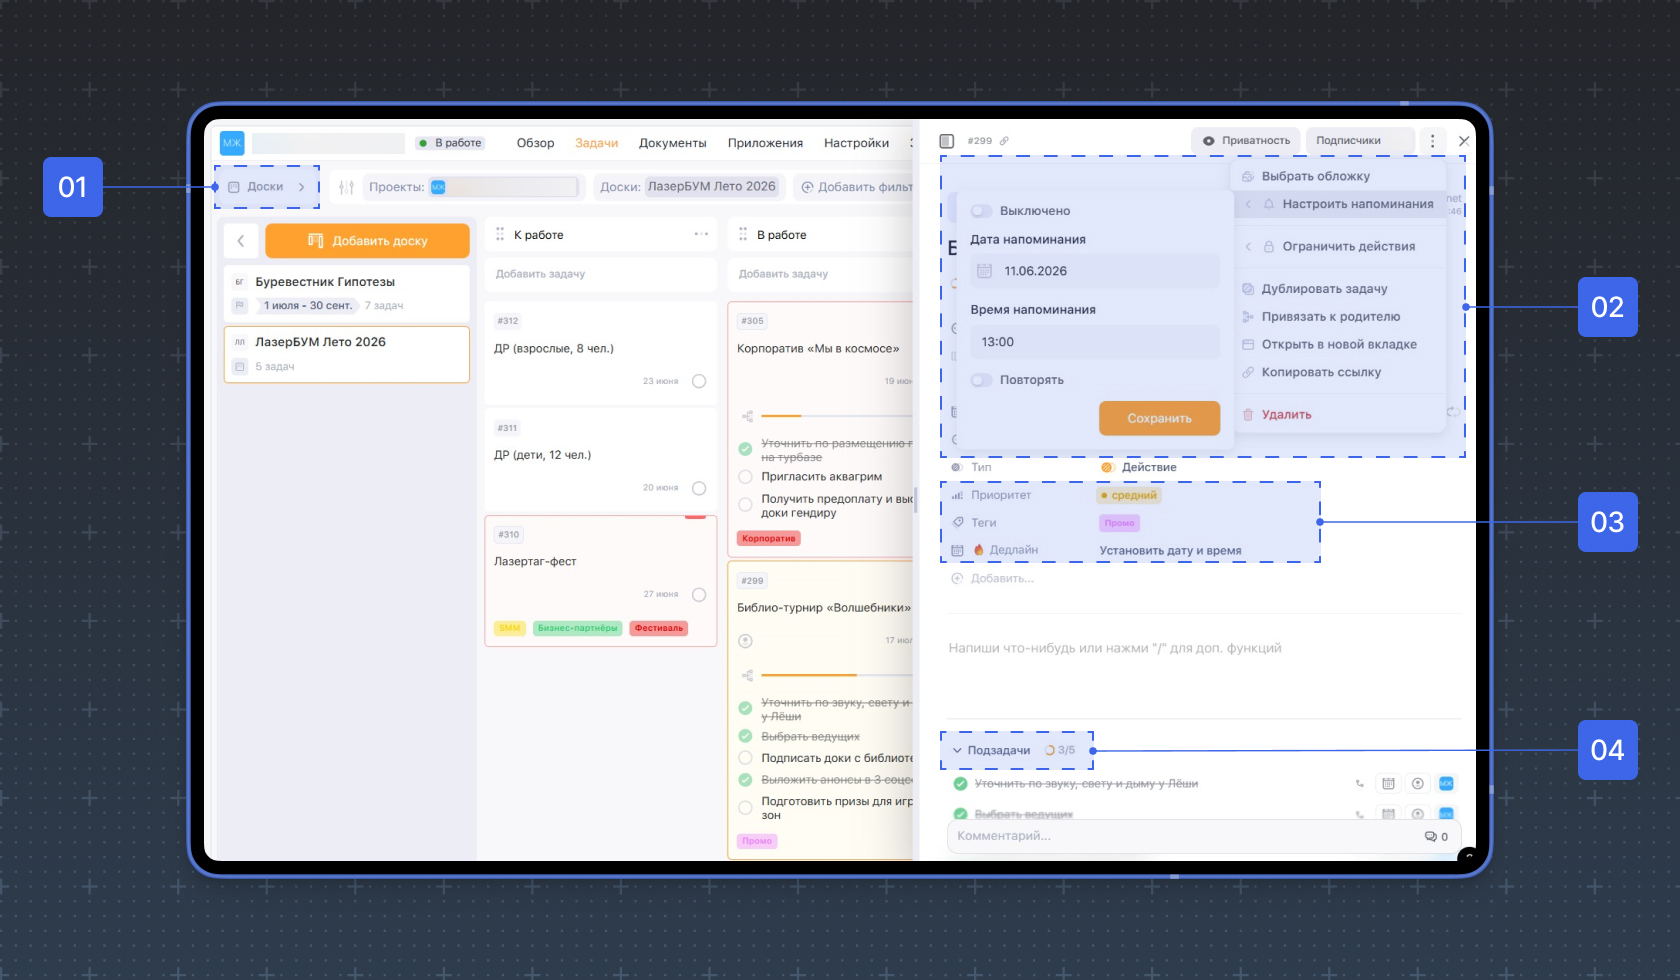Collapse the boards sidebar with back chevron
The image size is (1680, 980).
241,241
